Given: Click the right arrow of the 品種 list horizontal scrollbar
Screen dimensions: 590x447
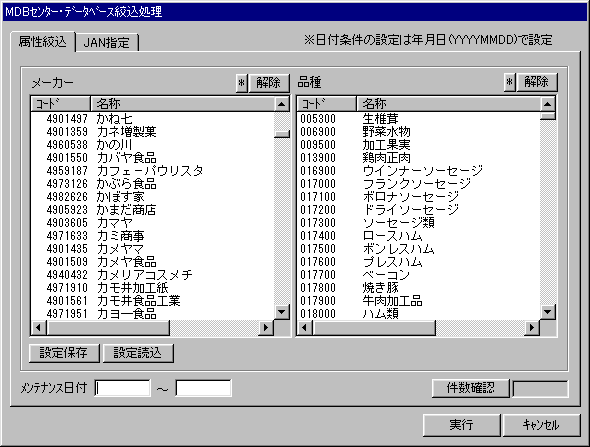Looking at the screenshot, I should pyautogui.click(x=531, y=327).
